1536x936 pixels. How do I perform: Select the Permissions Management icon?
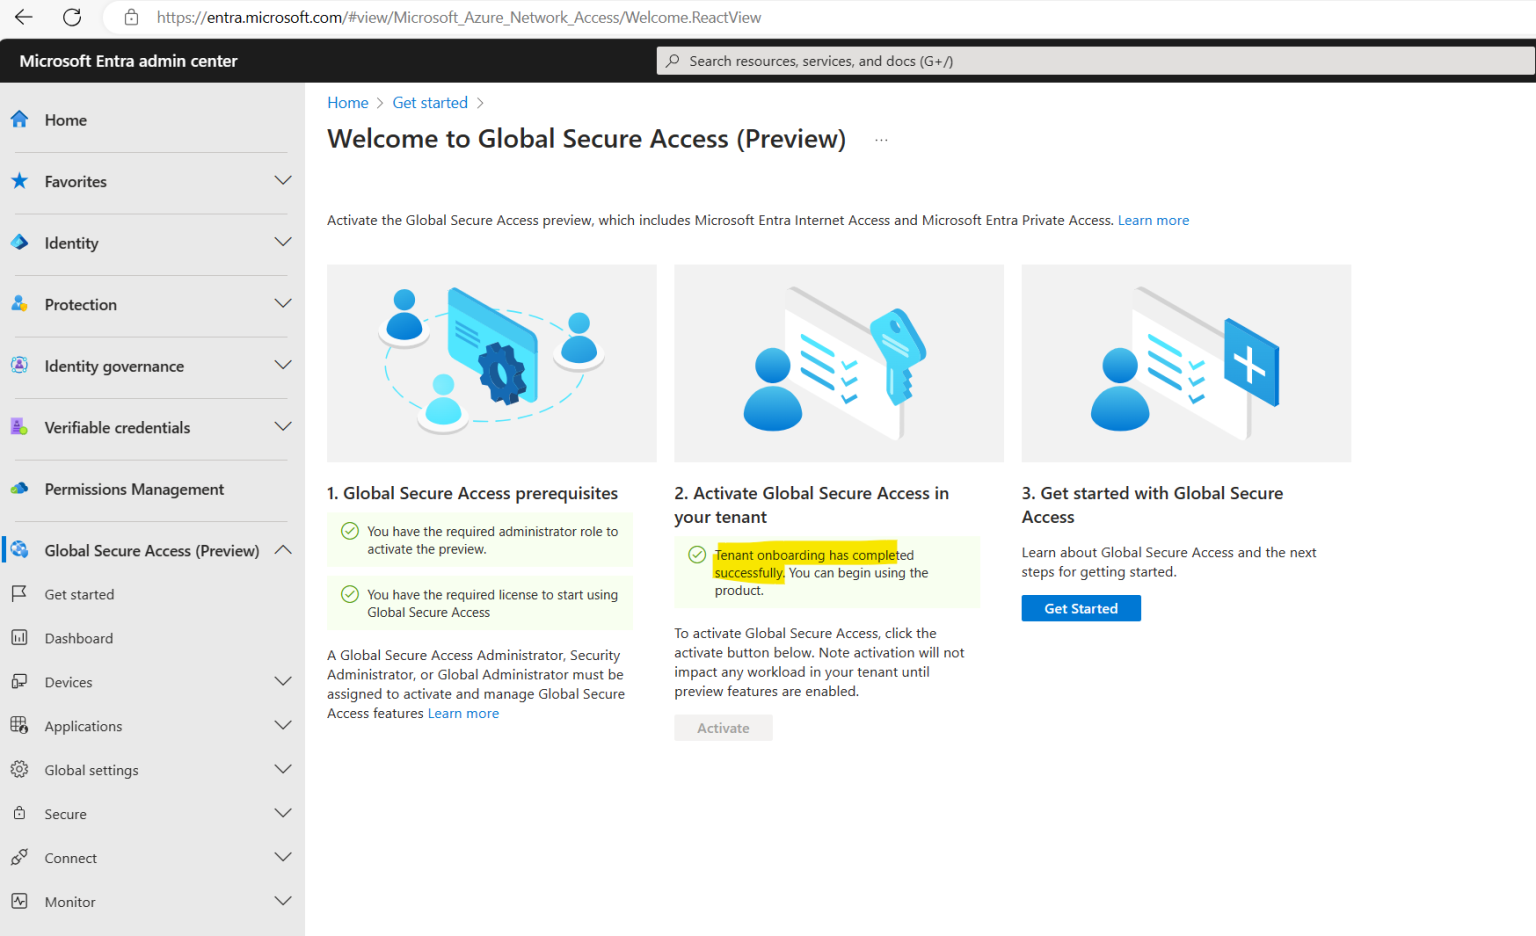pyautogui.click(x=18, y=489)
